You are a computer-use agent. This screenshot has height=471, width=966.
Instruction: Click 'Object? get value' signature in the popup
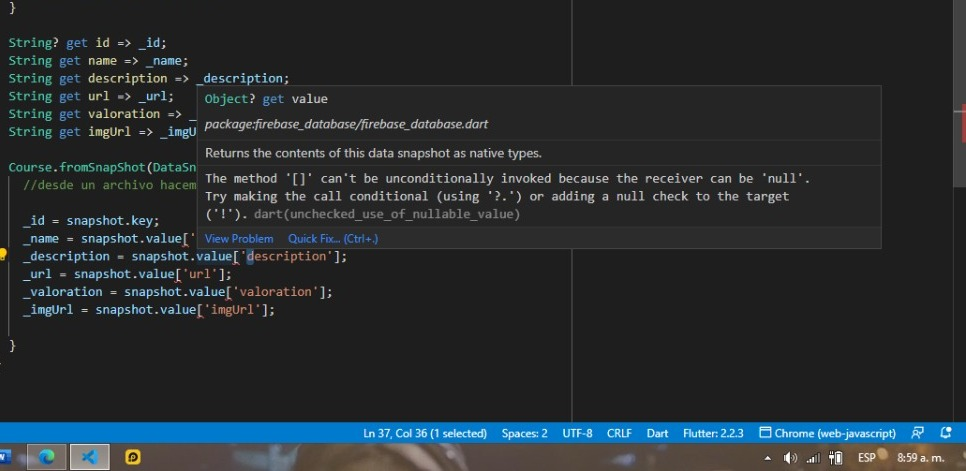point(266,99)
